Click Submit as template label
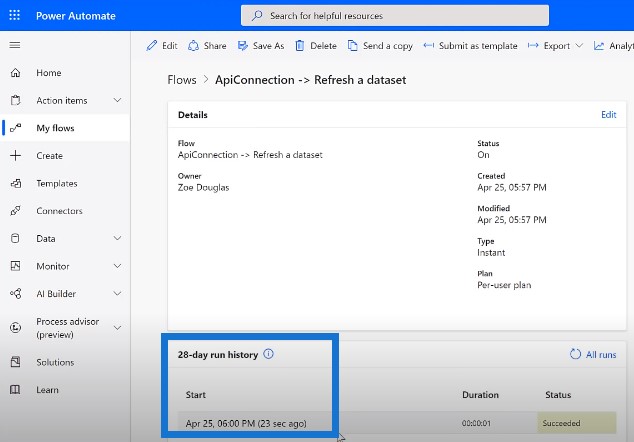Viewport: 634px width, 442px height. coord(478,46)
